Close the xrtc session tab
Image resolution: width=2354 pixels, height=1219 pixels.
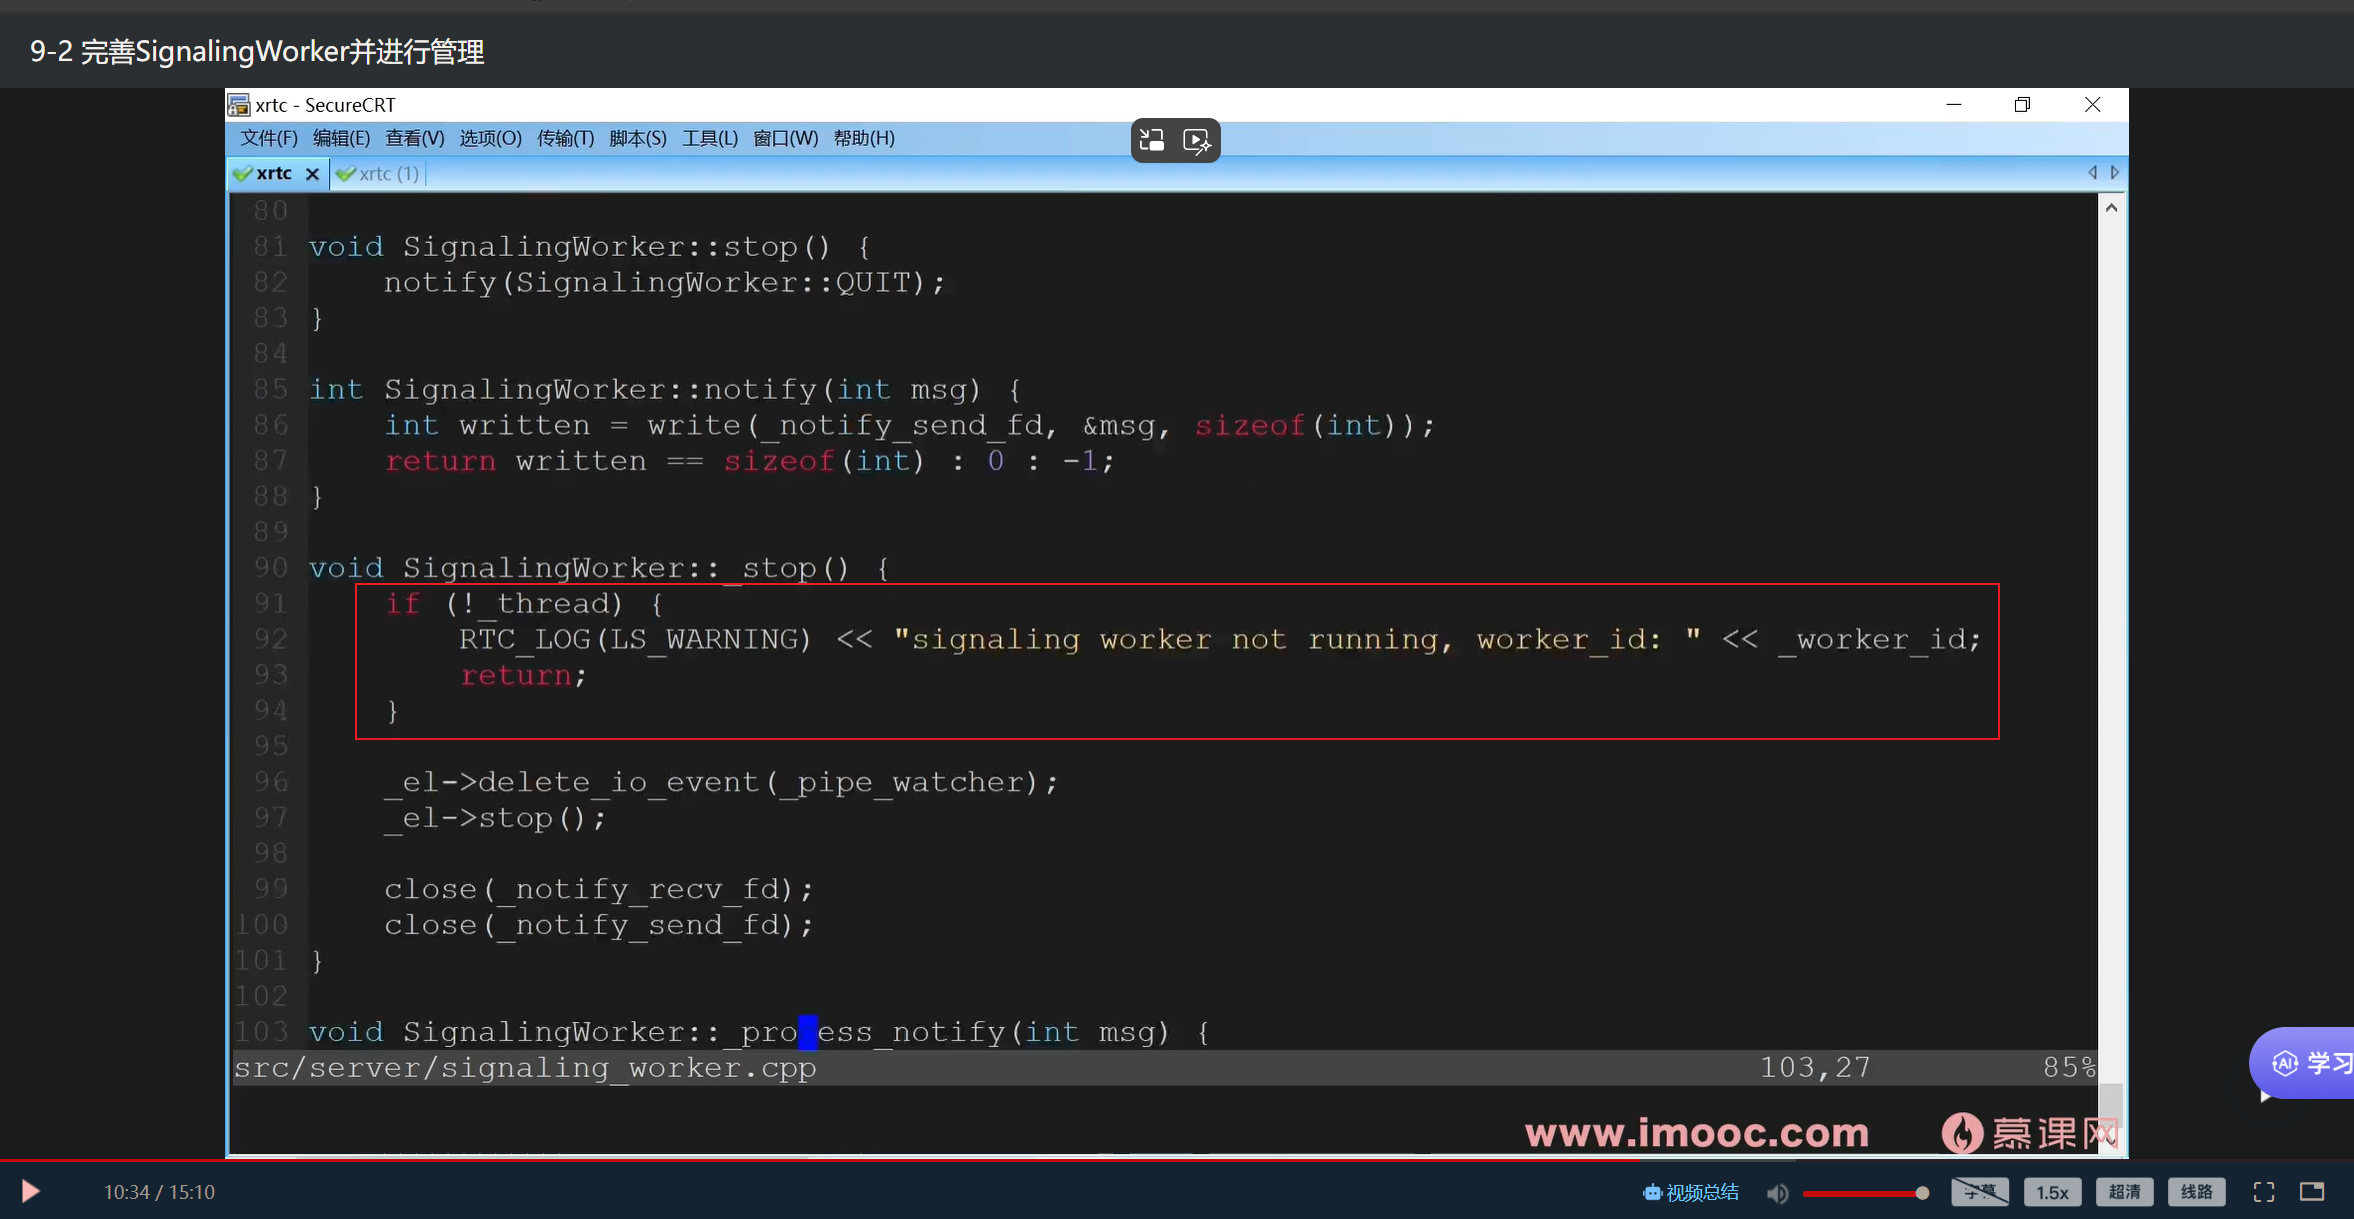tap(312, 174)
